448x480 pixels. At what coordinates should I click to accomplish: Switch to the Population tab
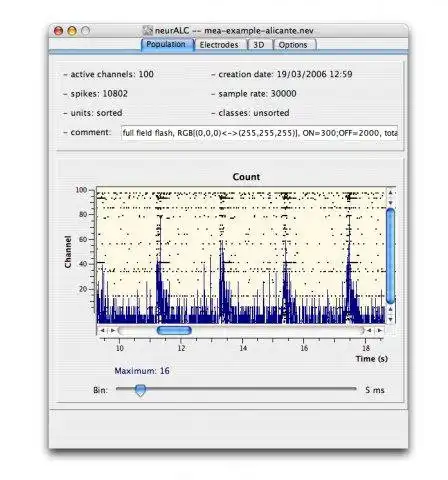click(167, 45)
